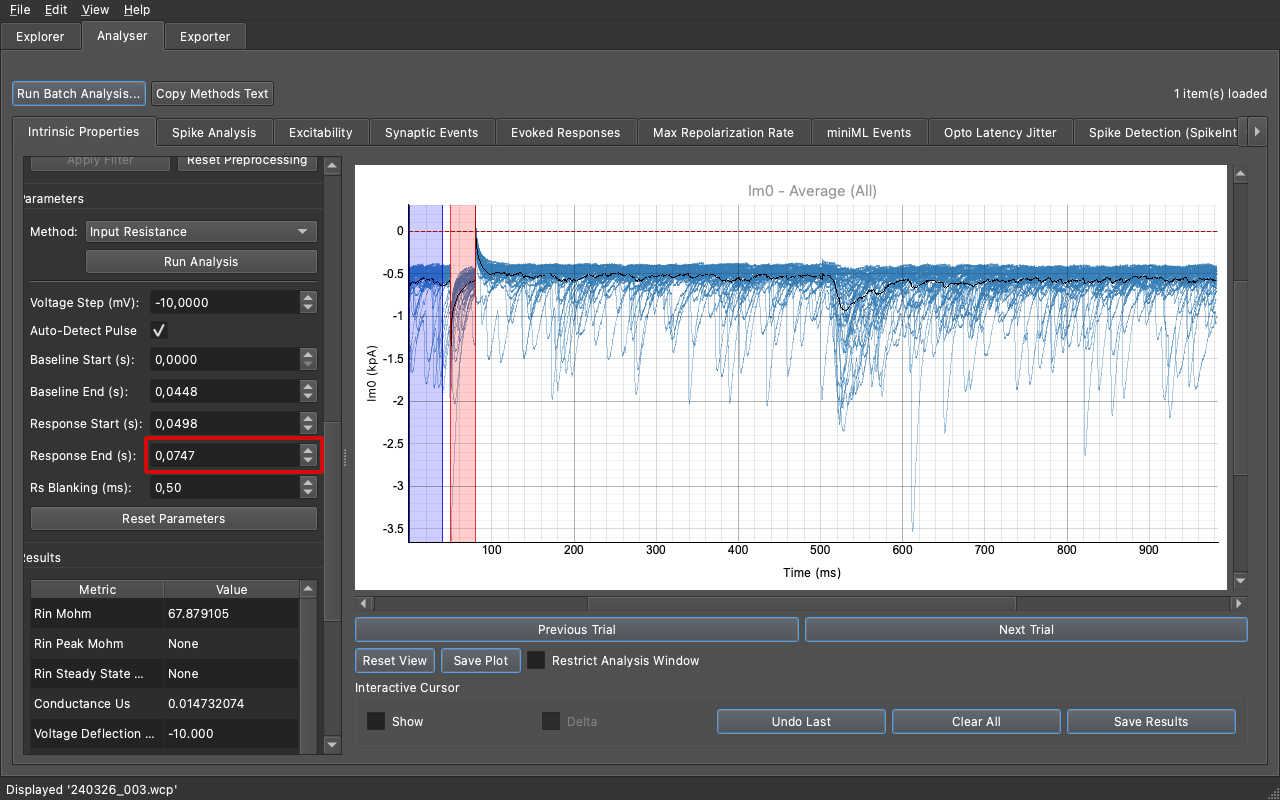1280x800 pixels.
Task: Decrease Rs Blanking value
Action: tap(308, 493)
